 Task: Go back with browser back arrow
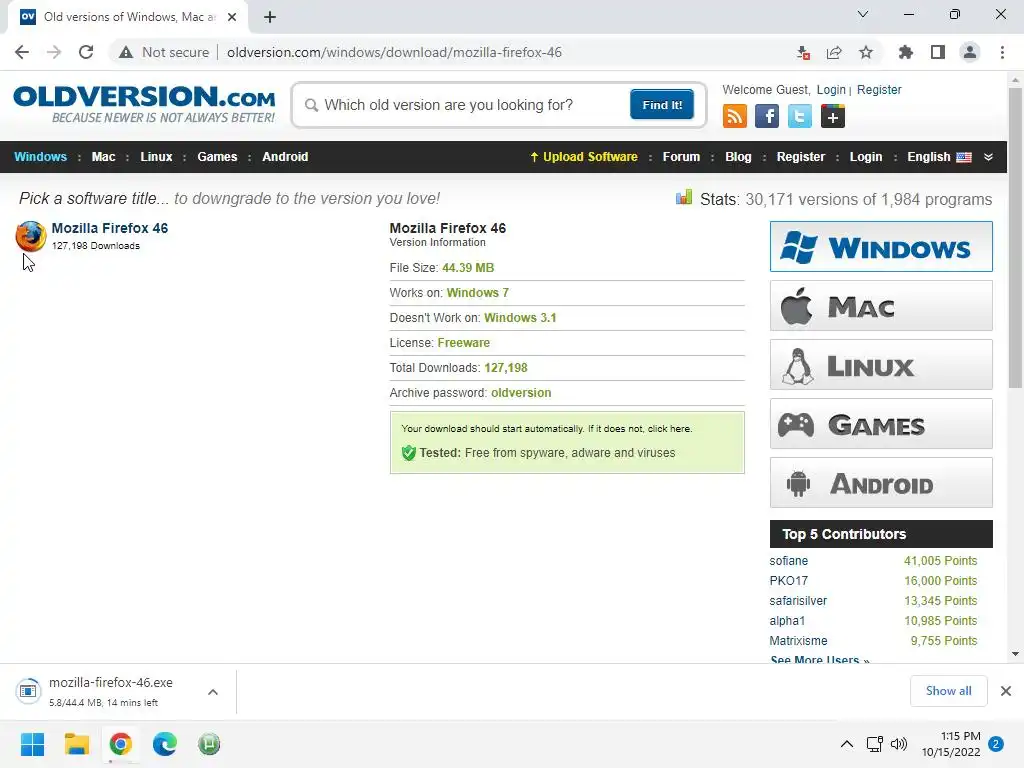tap(22, 52)
